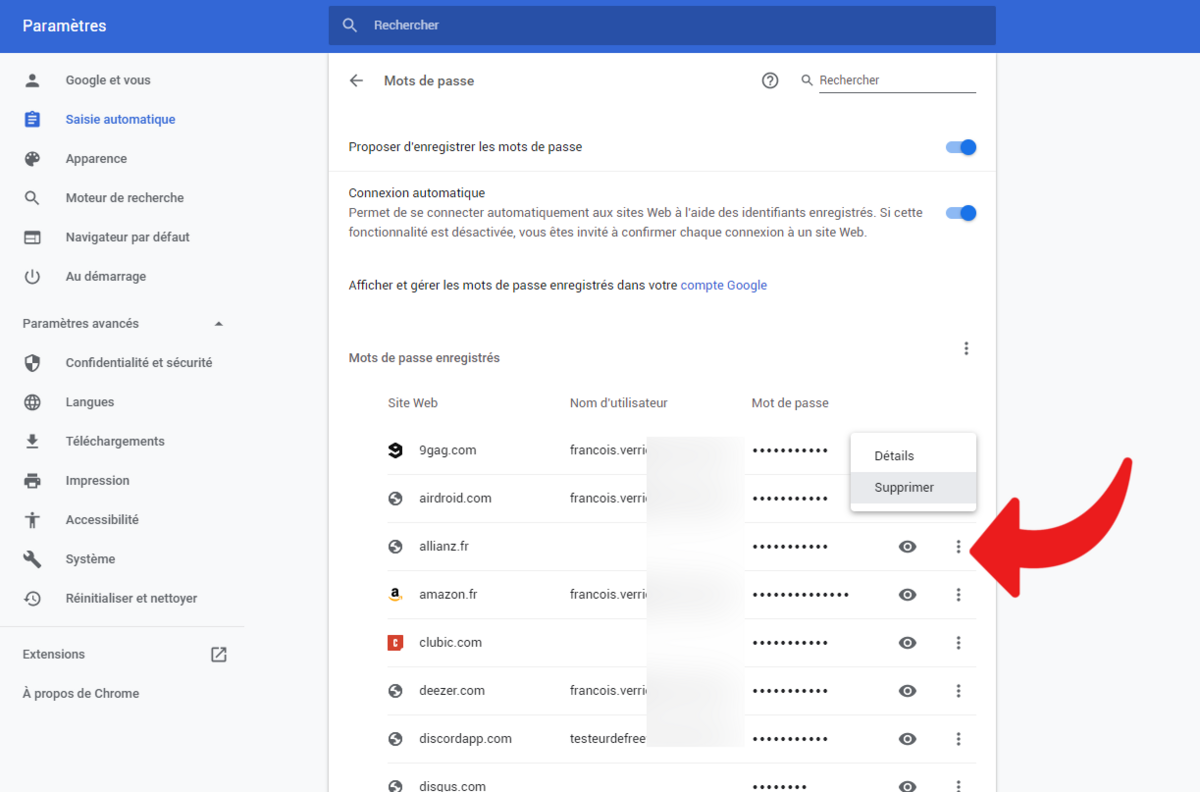
Task: Click the disqus.com site entry
Action: pyautogui.click(x=452, y=786)
